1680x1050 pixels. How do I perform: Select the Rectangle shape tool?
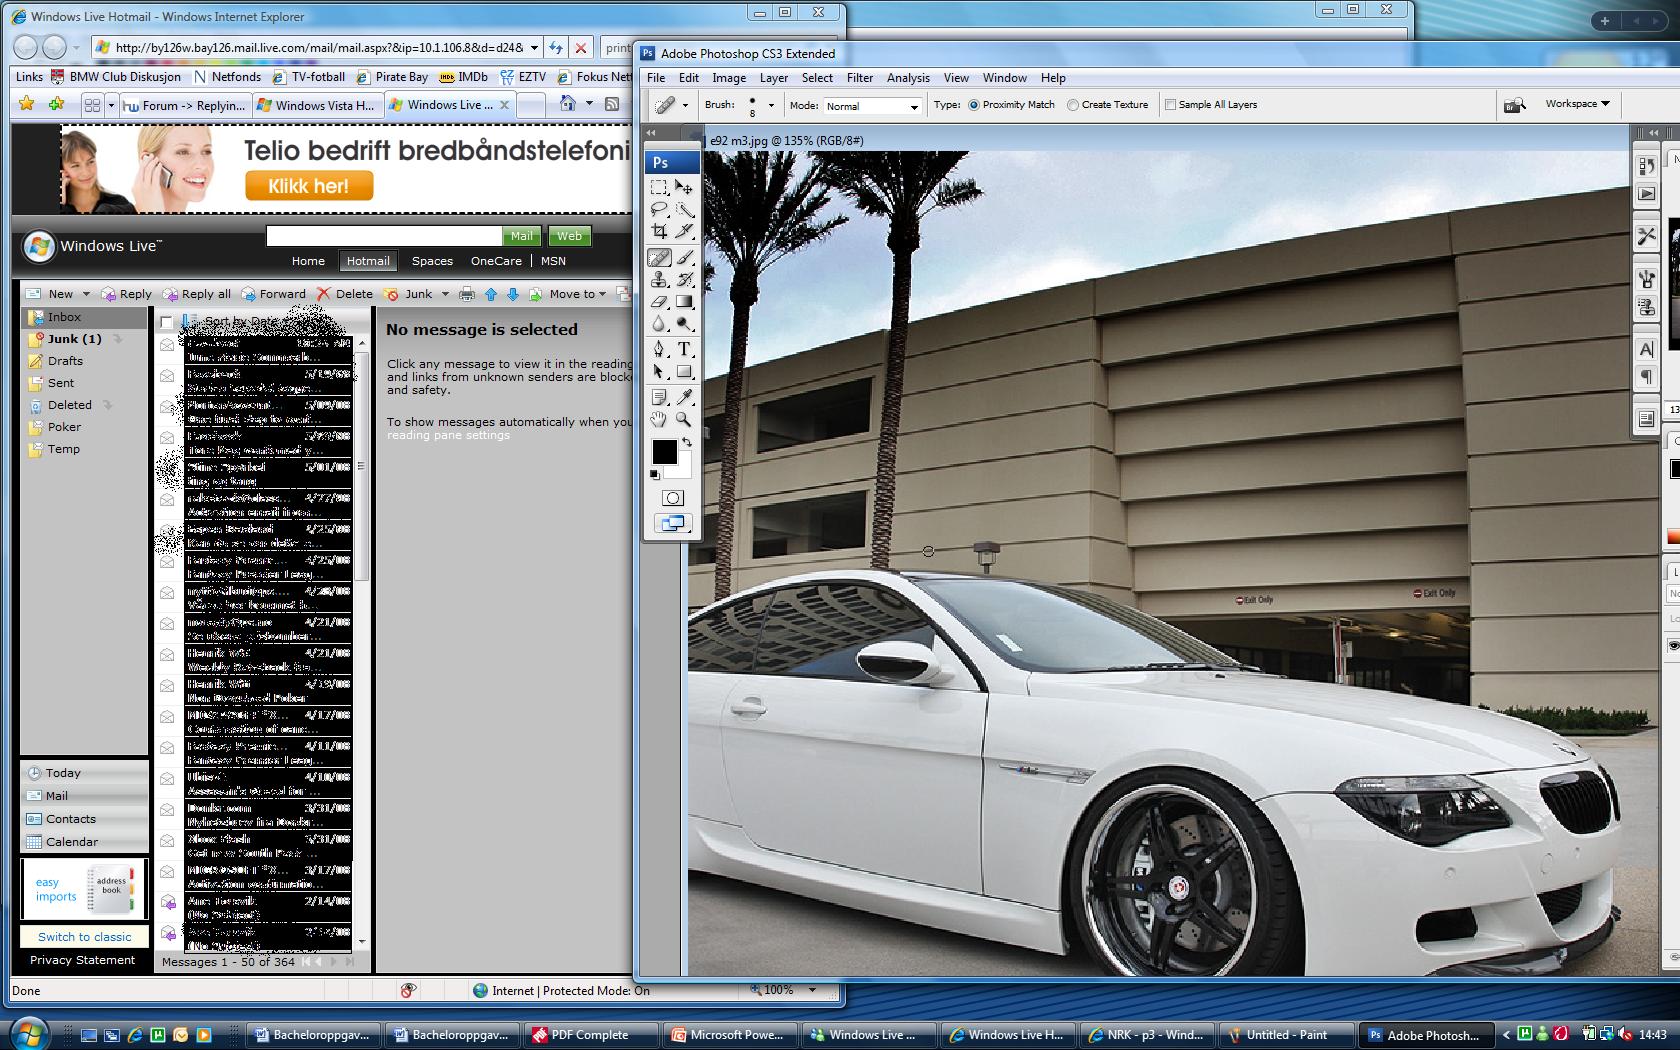point(684,371)
